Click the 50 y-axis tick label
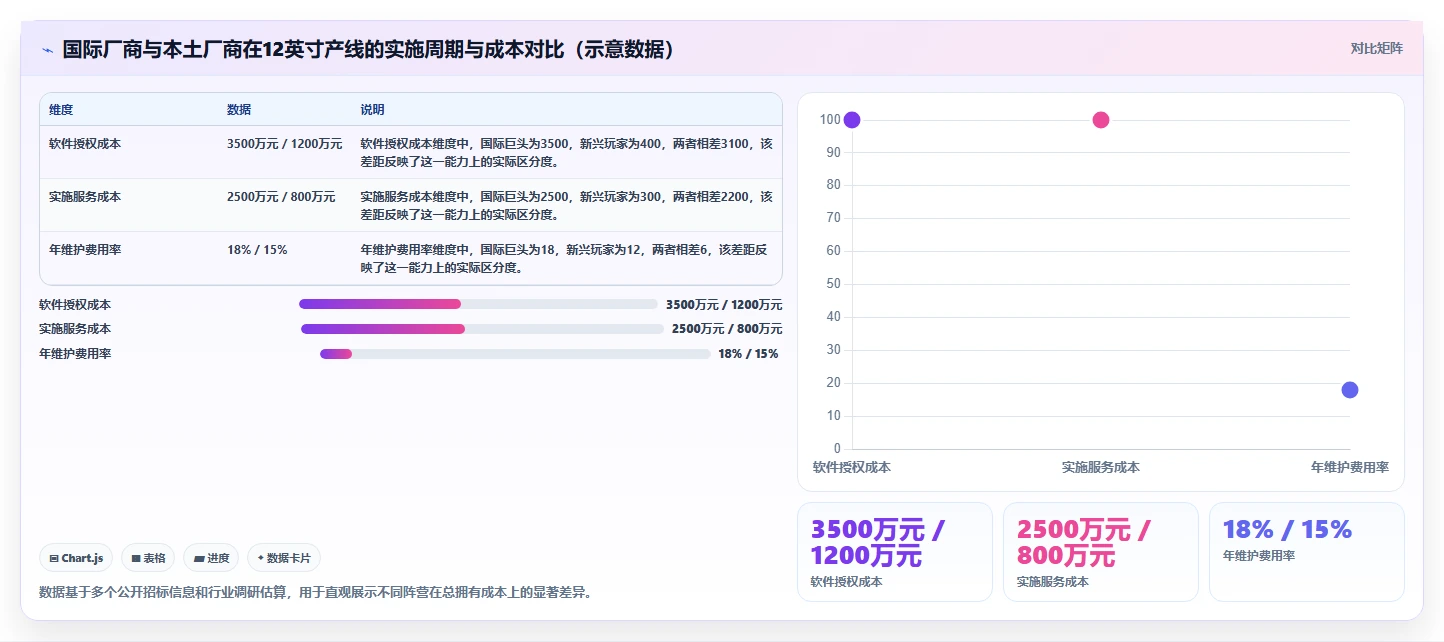 (x=833, y=284)
